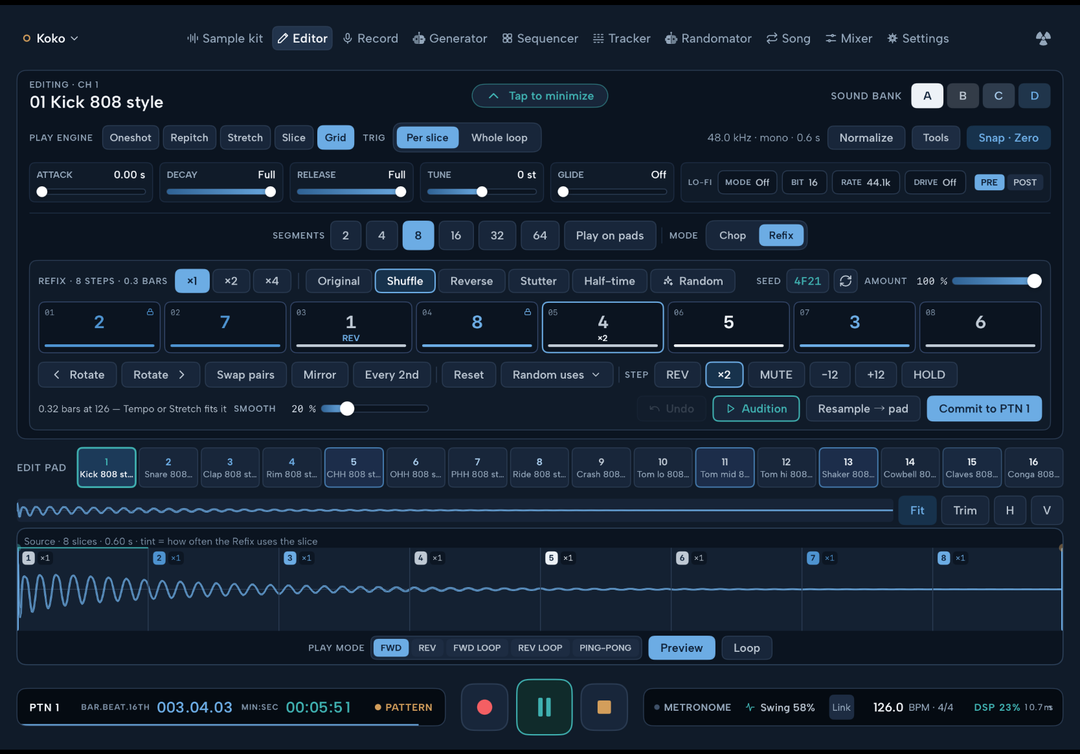1080x754 pixels.
Task: Click the Amount slider handle
Action: [1034, 281]
